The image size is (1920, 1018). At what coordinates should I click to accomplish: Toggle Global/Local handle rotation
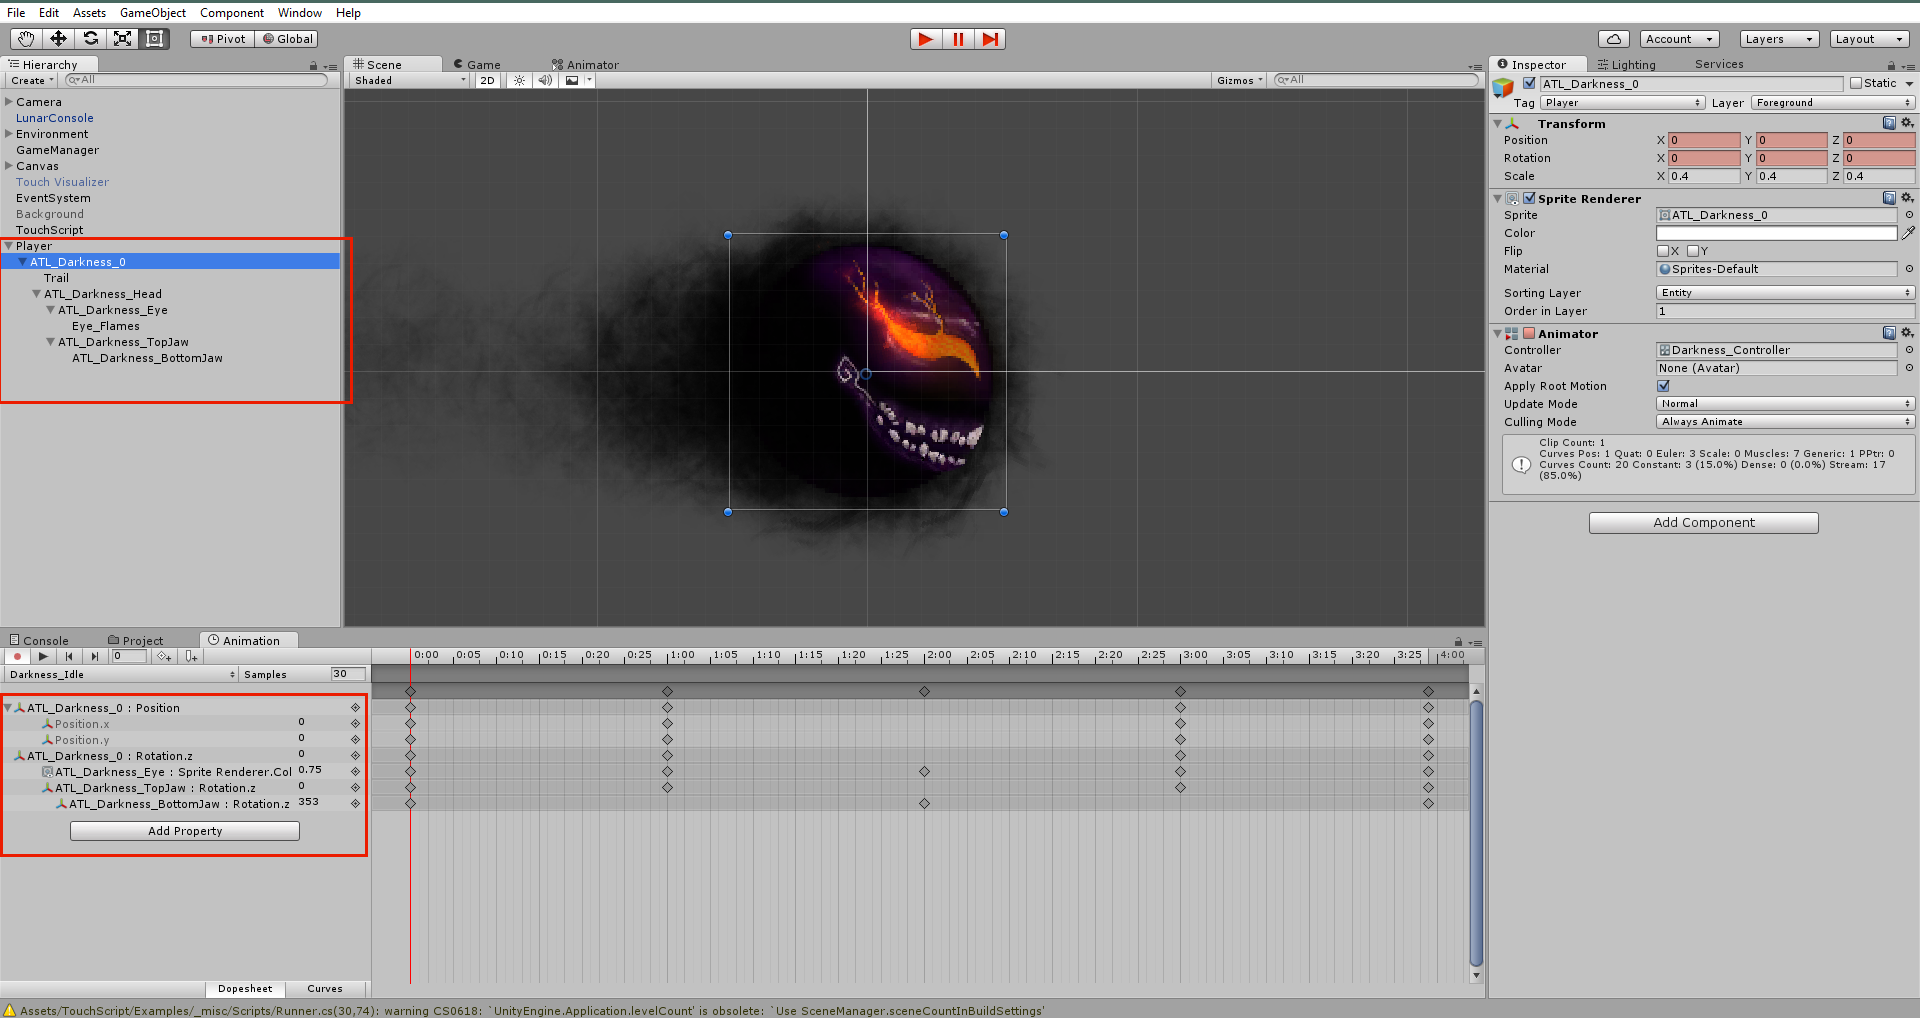(x=287, y=39)
